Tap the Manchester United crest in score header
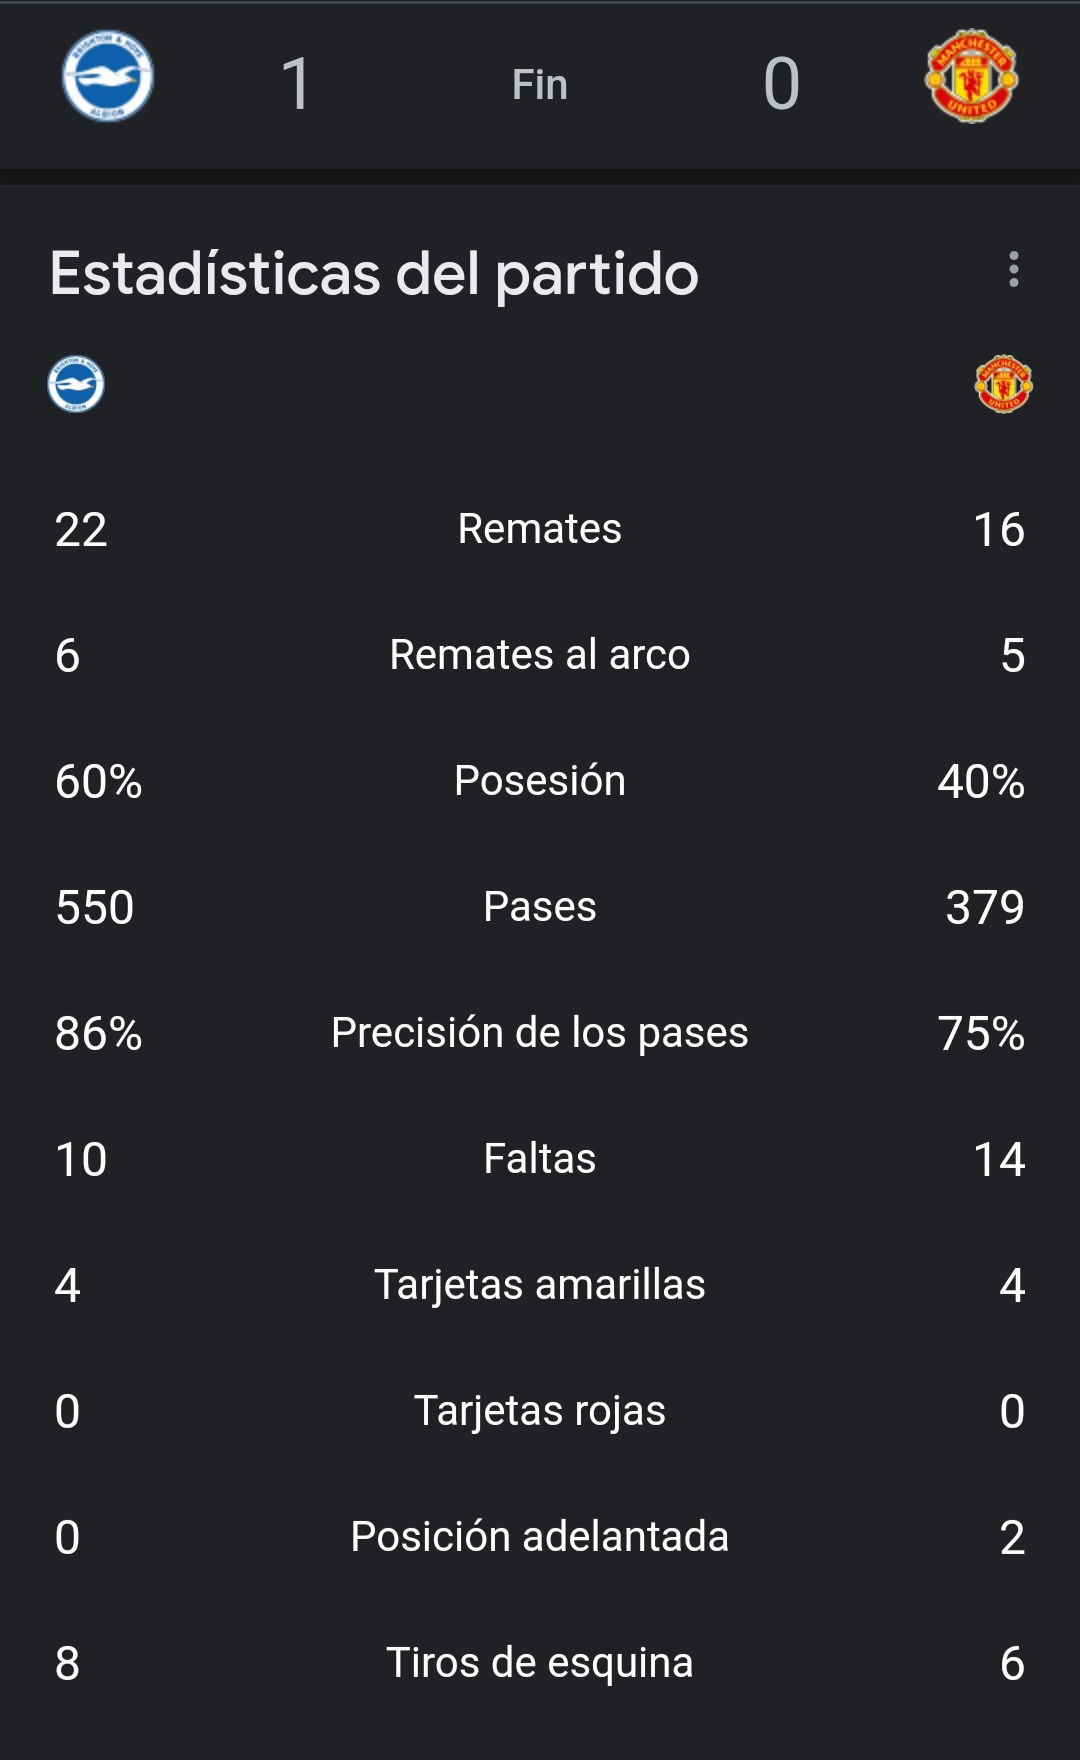Screen dimensions: 1080x1760 pos(971,76)
